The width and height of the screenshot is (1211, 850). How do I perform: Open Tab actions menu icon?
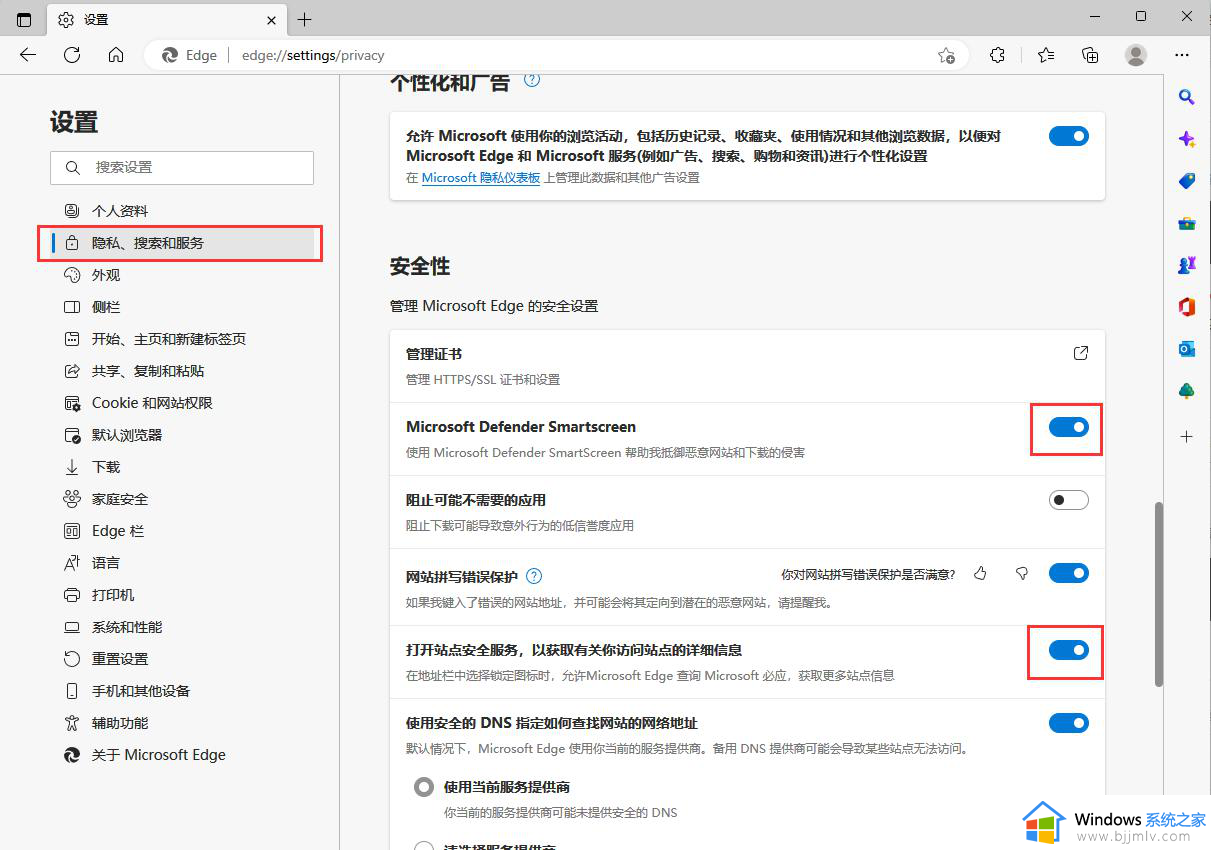pyautogui.click(x=24, y=19)
